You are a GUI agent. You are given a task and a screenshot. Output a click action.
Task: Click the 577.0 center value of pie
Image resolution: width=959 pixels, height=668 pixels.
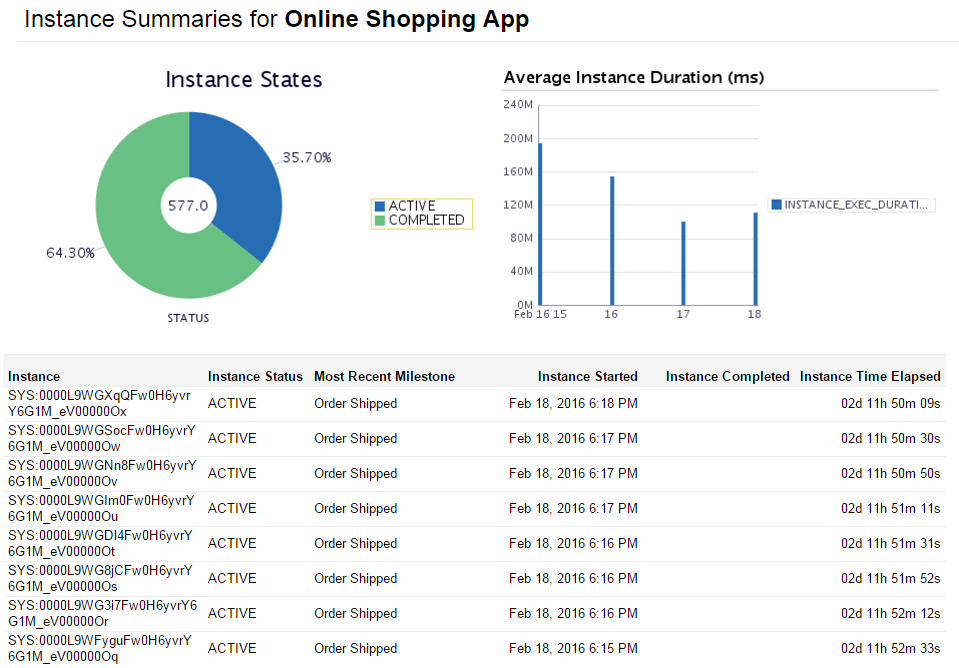(188, 206)
